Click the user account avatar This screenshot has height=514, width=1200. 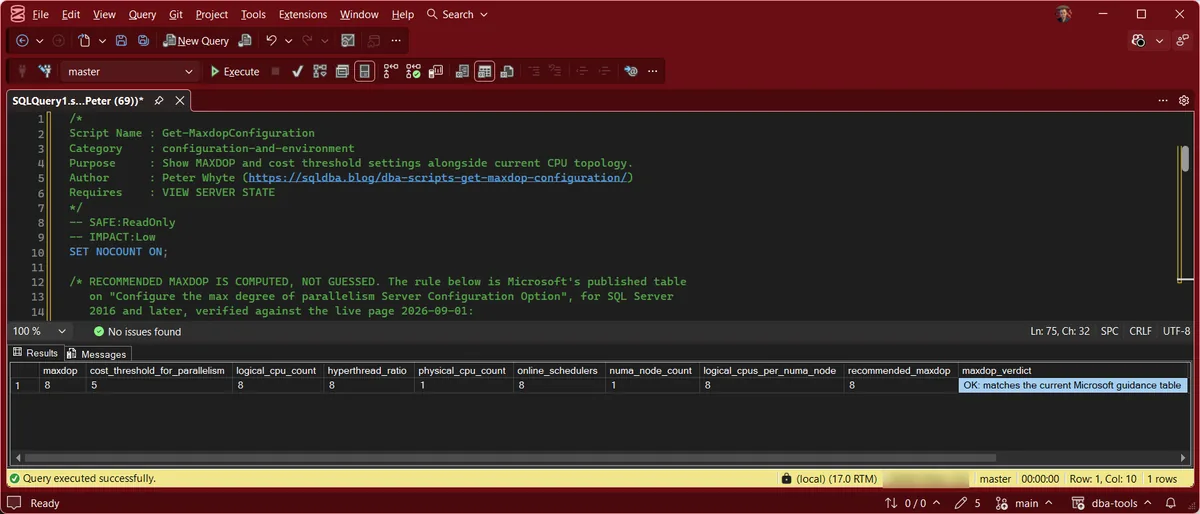click(1064, 14)
